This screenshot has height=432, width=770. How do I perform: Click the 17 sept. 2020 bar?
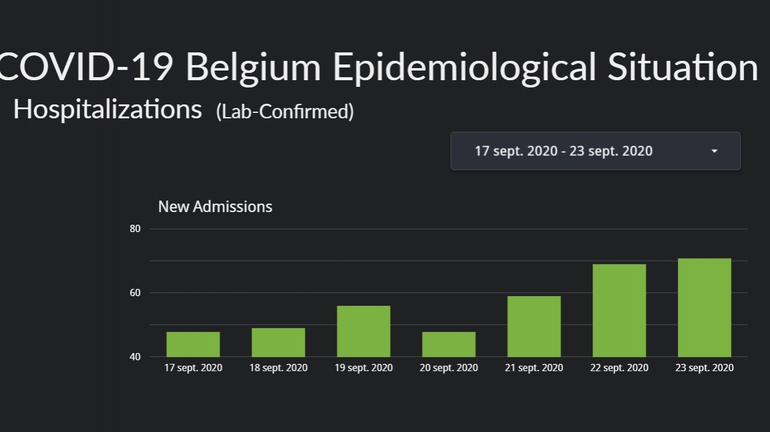193,344
